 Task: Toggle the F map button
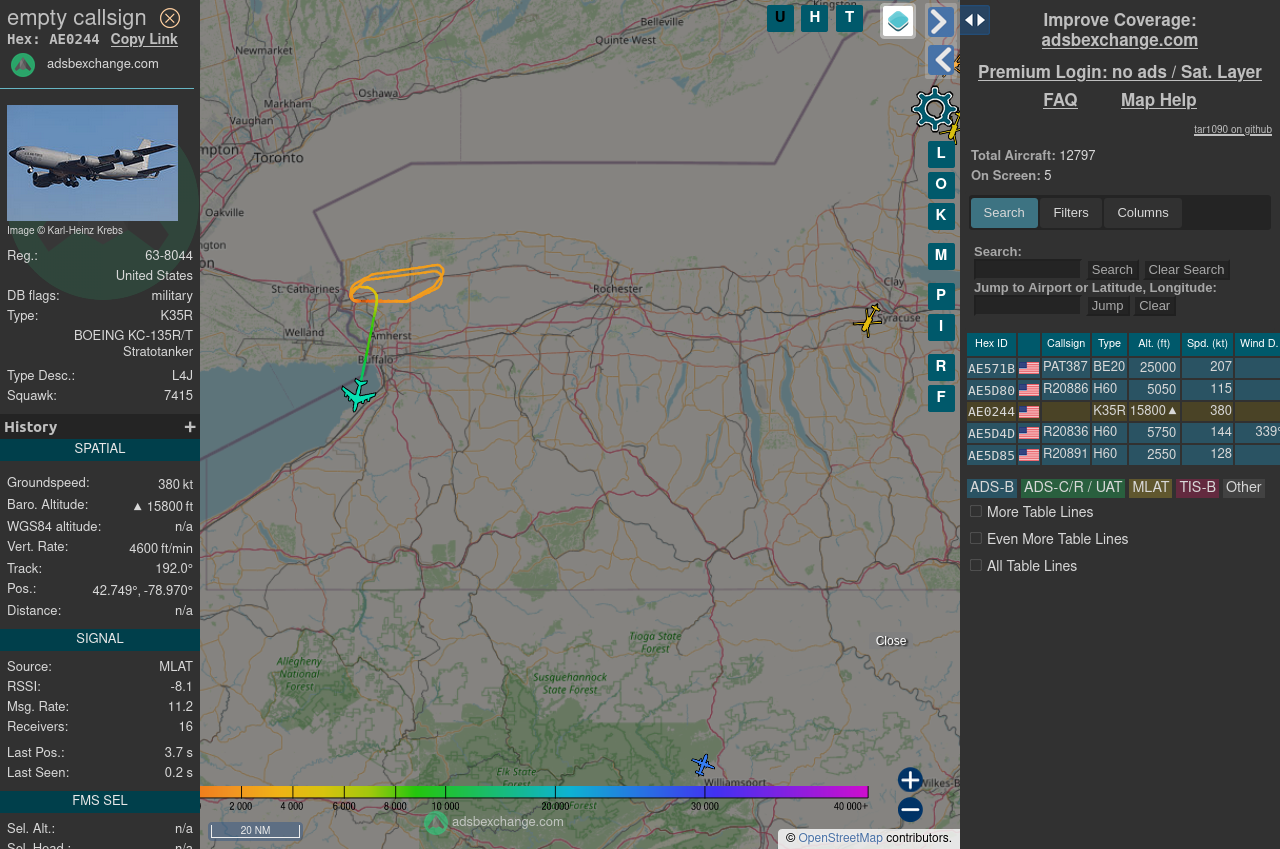(x=941, y=398)
